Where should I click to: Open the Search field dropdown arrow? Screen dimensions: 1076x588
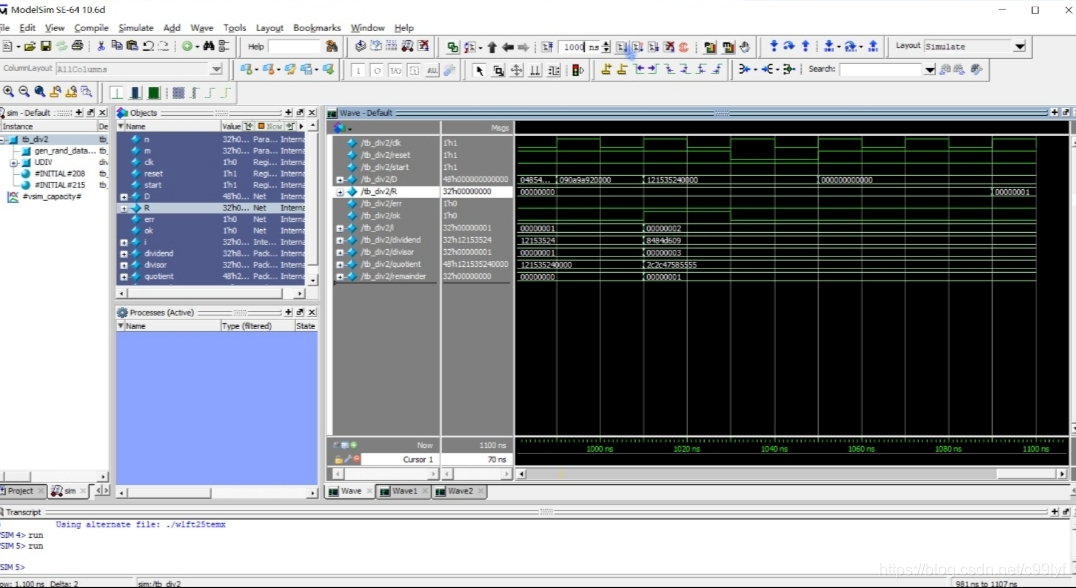click(930, 69)
